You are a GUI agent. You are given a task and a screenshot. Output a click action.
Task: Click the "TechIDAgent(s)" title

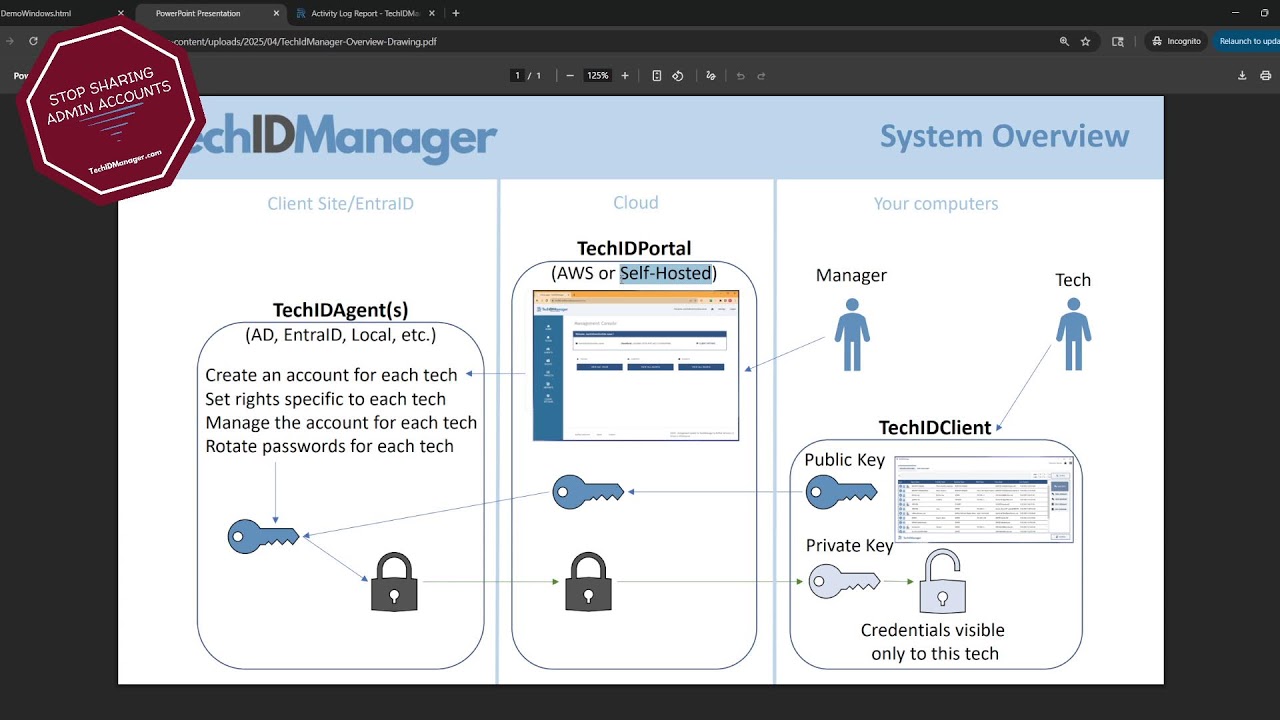point(341,311)
